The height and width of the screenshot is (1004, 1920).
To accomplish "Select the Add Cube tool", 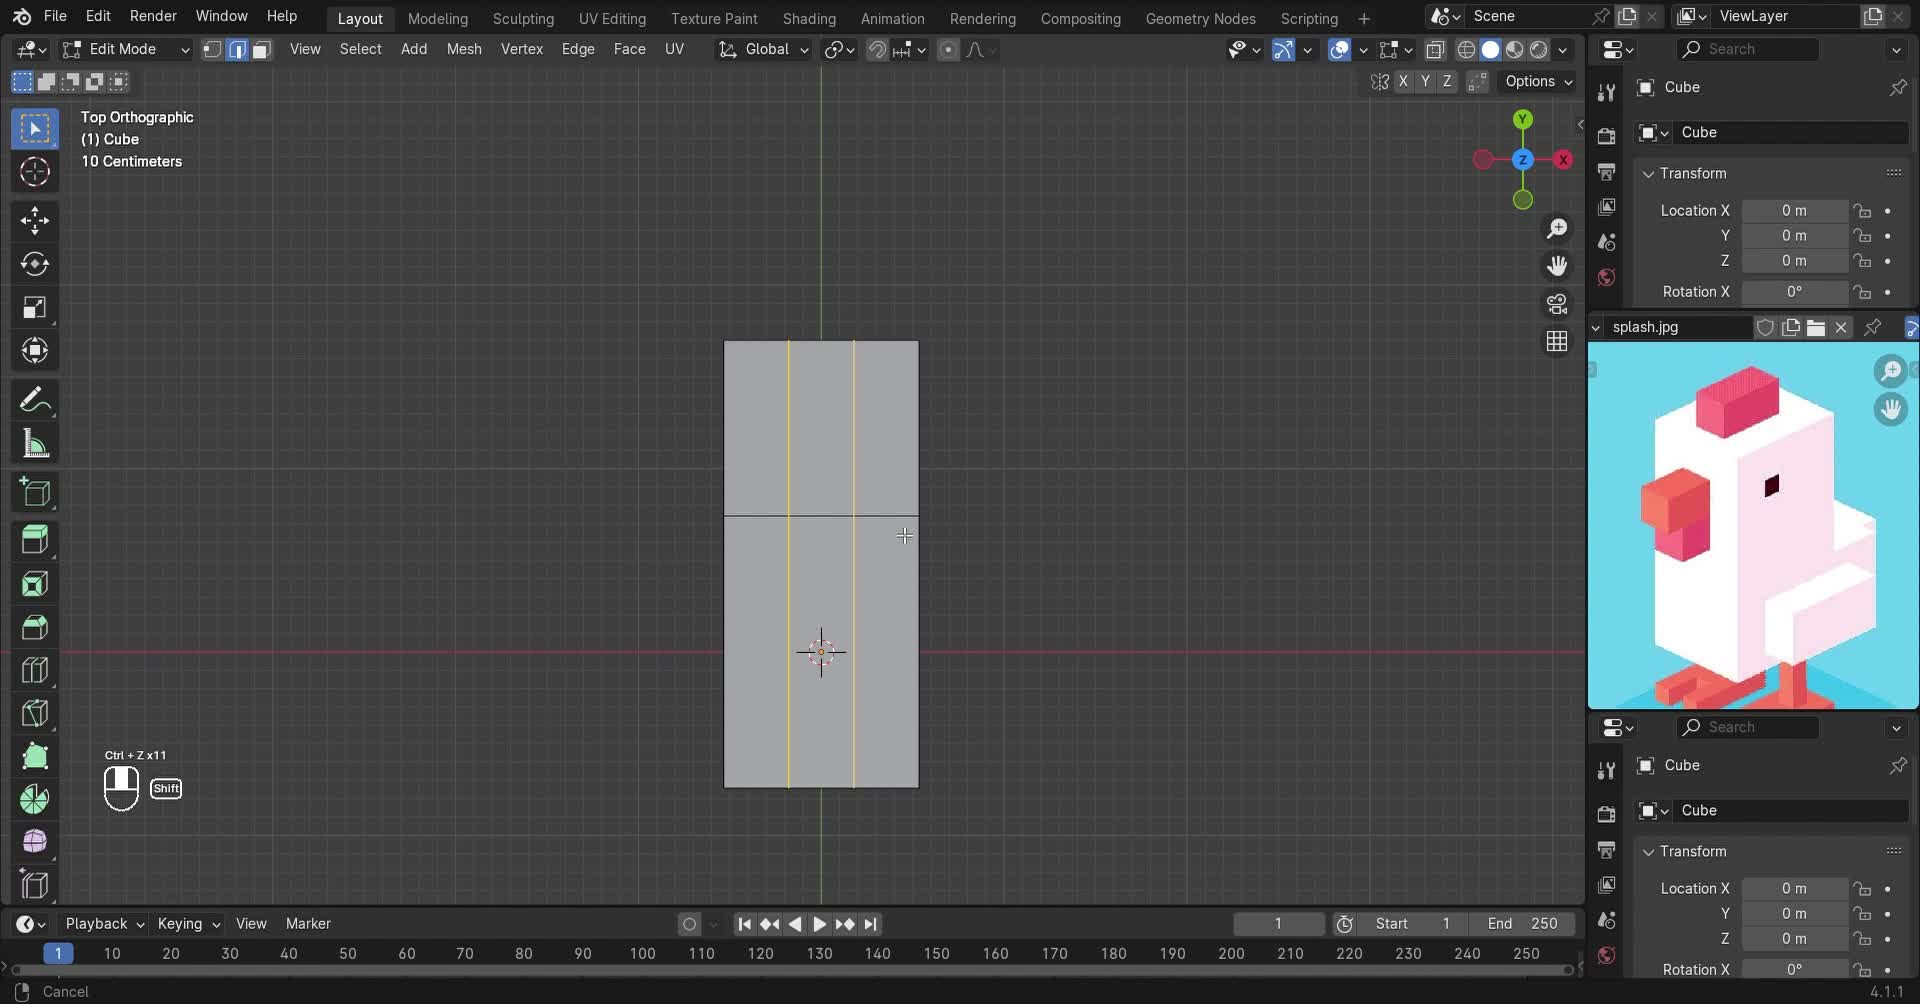I will coord(35,492).
